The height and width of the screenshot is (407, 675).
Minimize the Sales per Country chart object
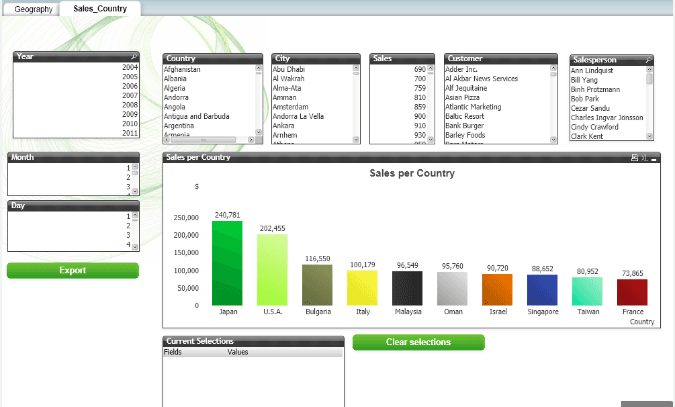(x=654, y=158)
